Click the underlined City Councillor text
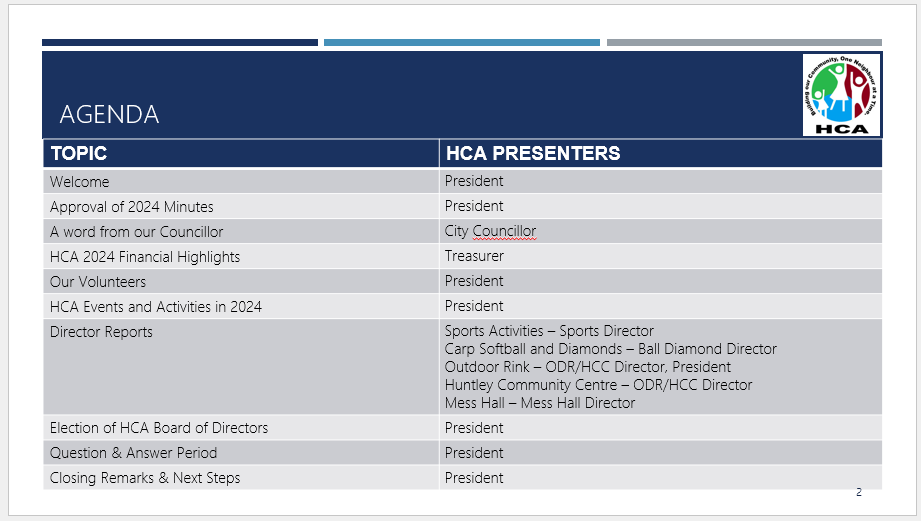 pyautogui.click(x=491, y=232)
